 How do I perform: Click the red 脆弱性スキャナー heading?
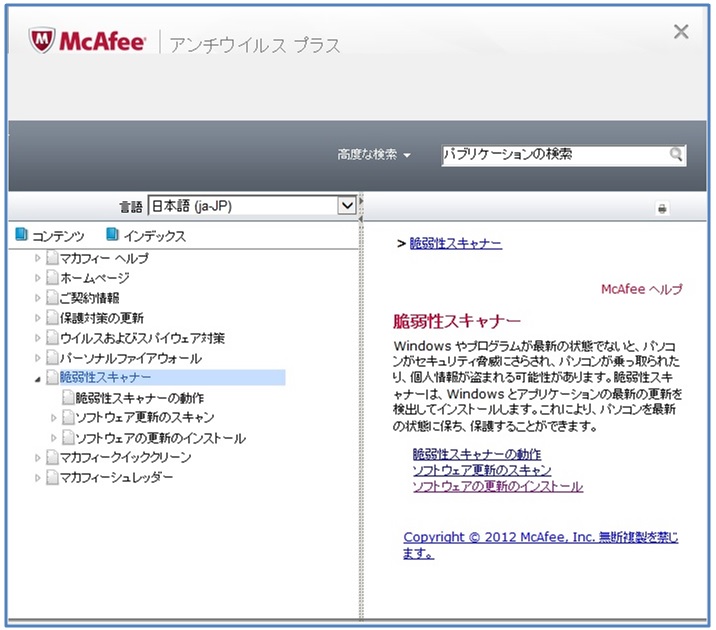click(x=457, y=321)
